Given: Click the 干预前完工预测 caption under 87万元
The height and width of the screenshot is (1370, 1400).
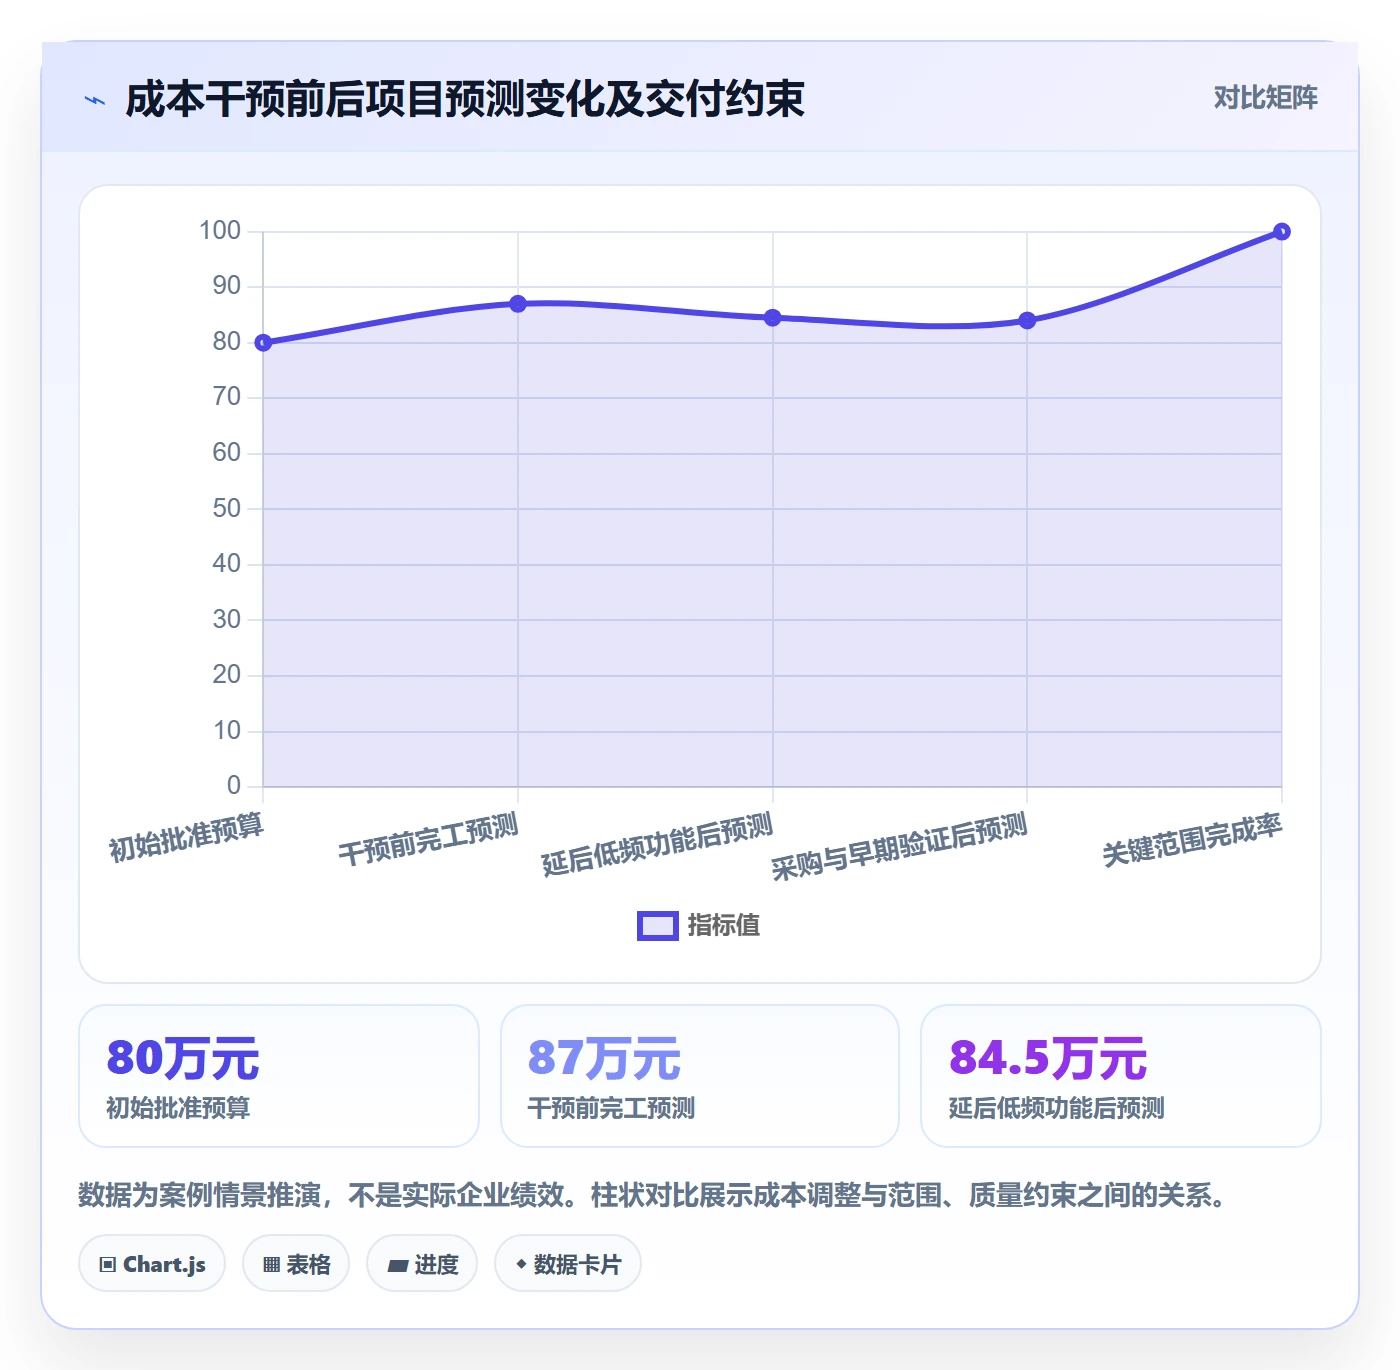Looking at the screenshot, I should point(611,1108).
